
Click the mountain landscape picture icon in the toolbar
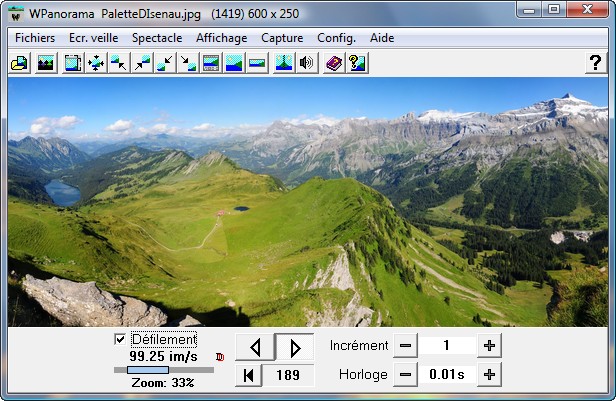(46, 63)
